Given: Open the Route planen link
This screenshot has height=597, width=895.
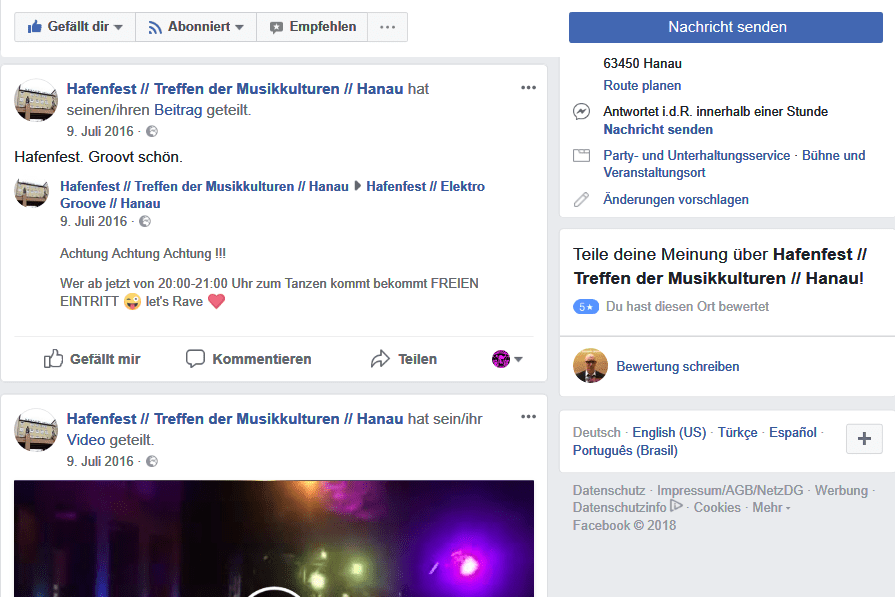Looking at the screenshot, I should (x=642, y=86).
